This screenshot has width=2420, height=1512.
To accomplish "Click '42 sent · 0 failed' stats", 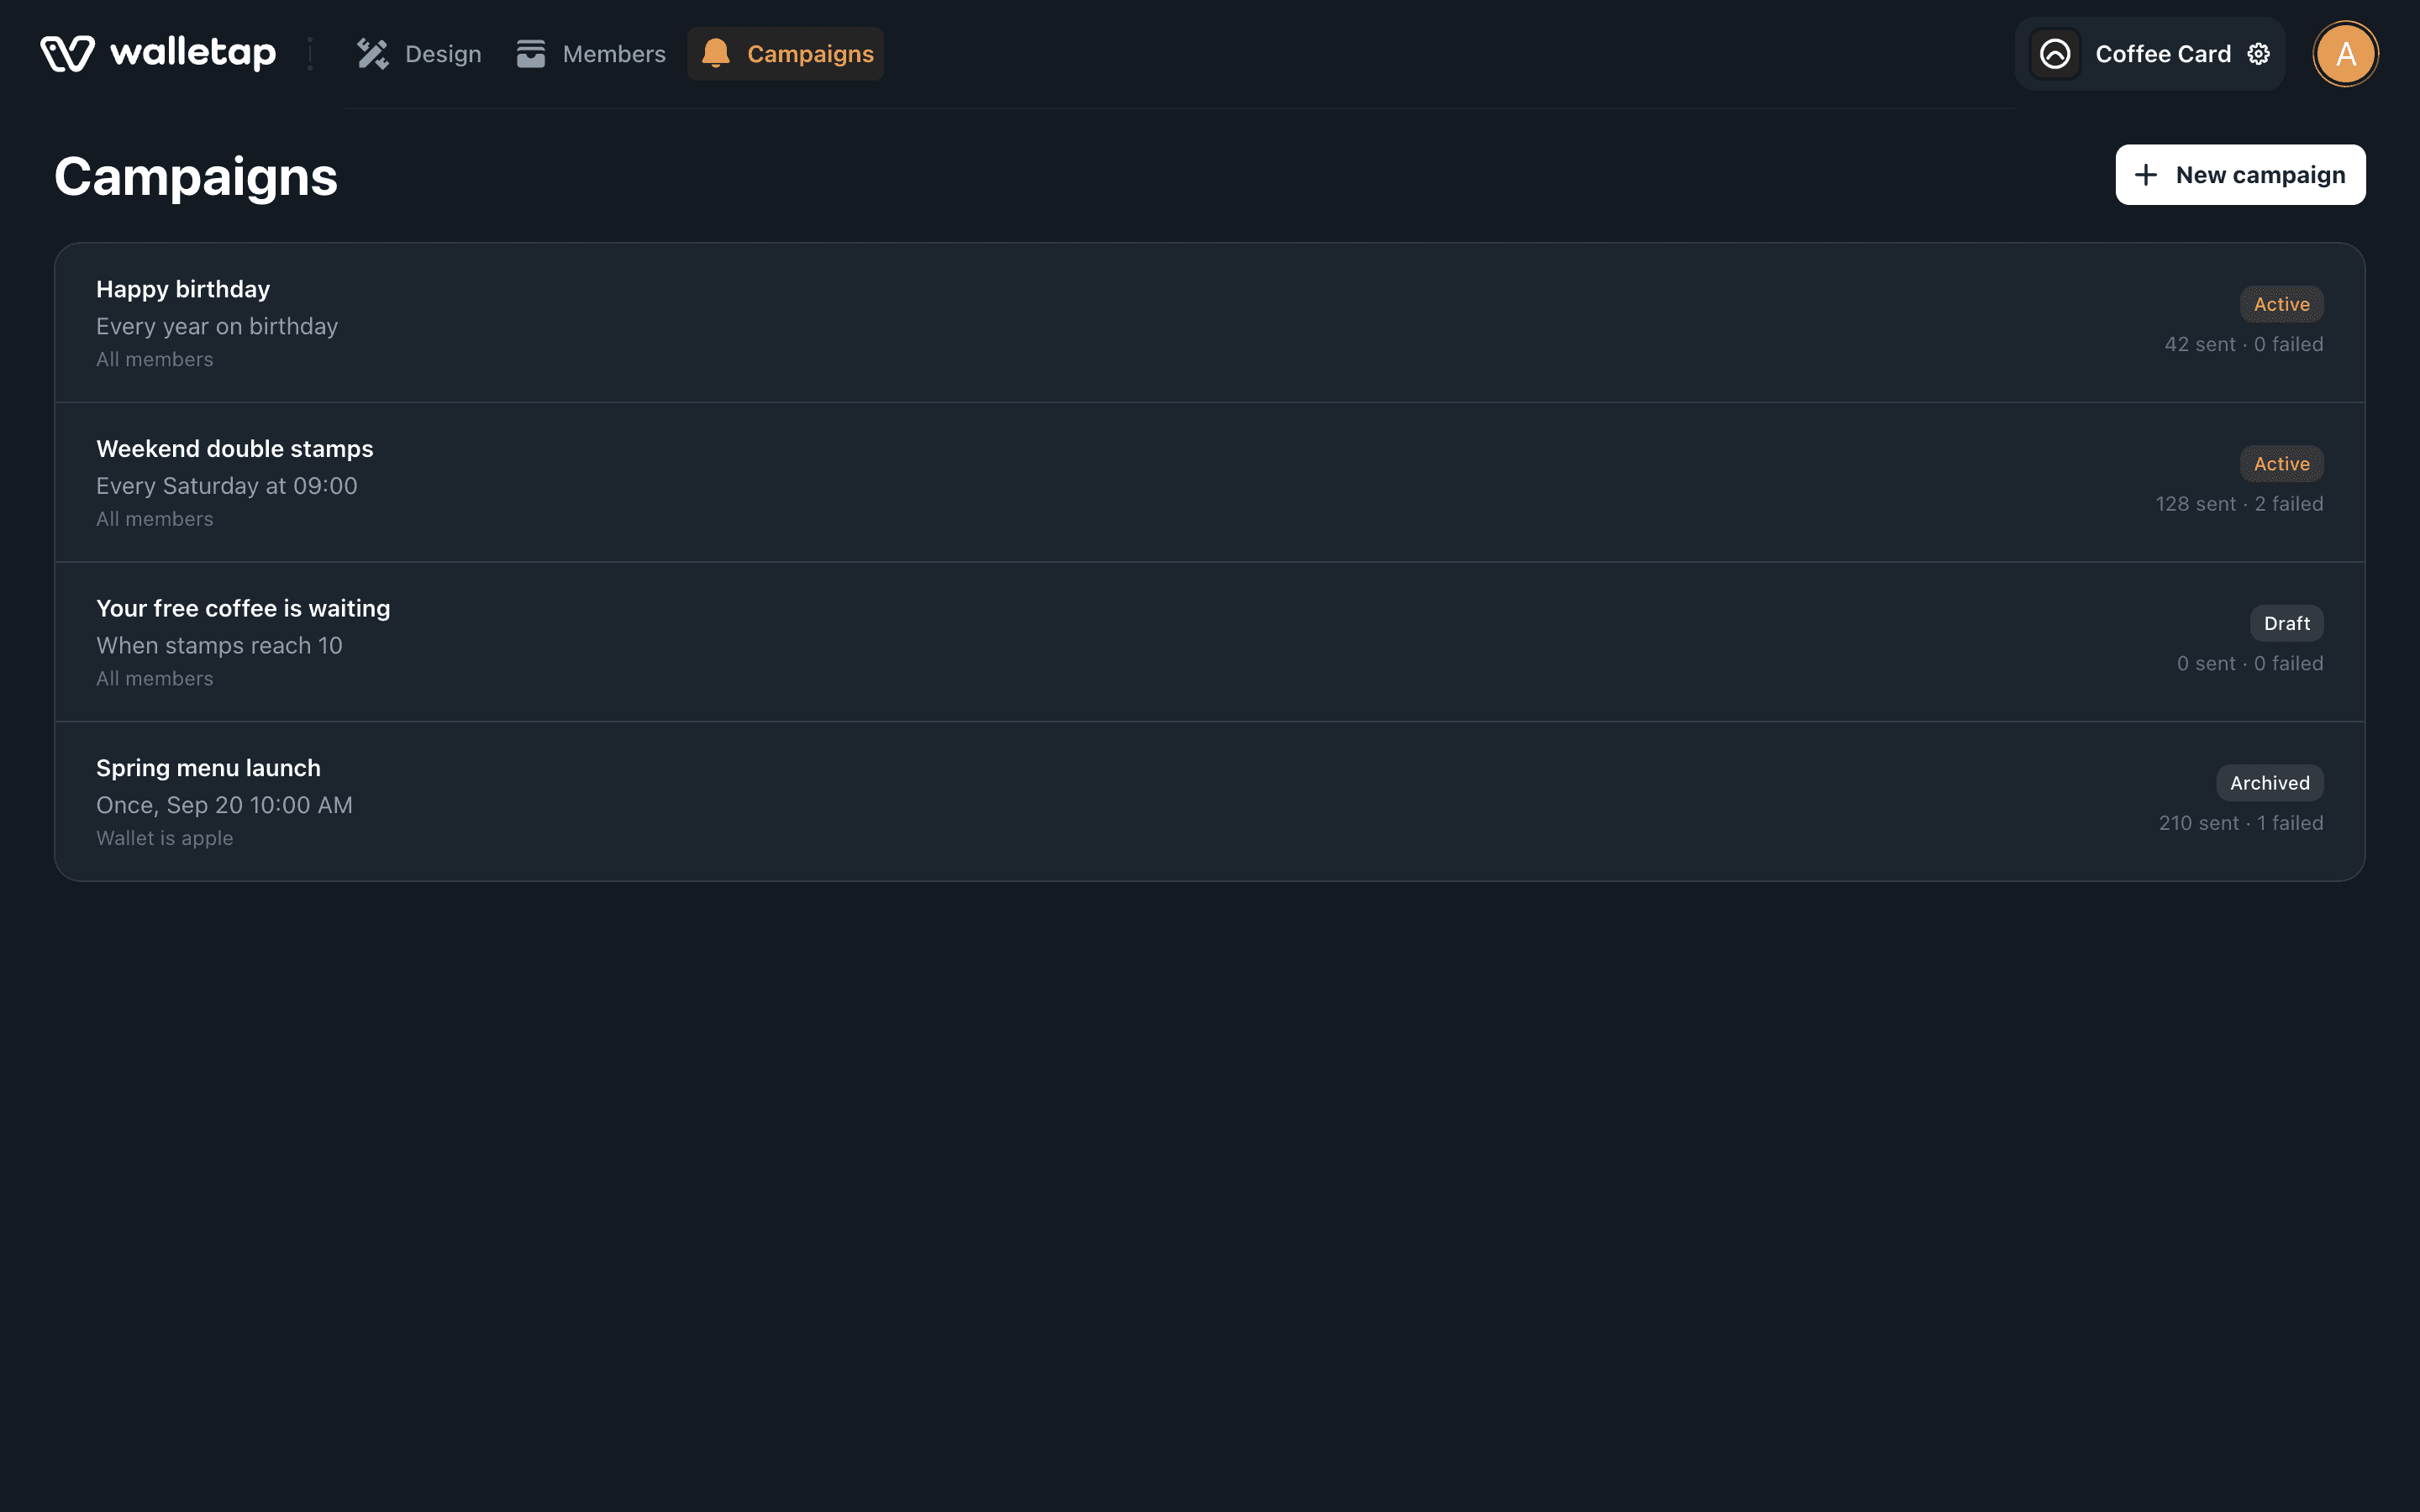I will click(x=2244, y=344).
